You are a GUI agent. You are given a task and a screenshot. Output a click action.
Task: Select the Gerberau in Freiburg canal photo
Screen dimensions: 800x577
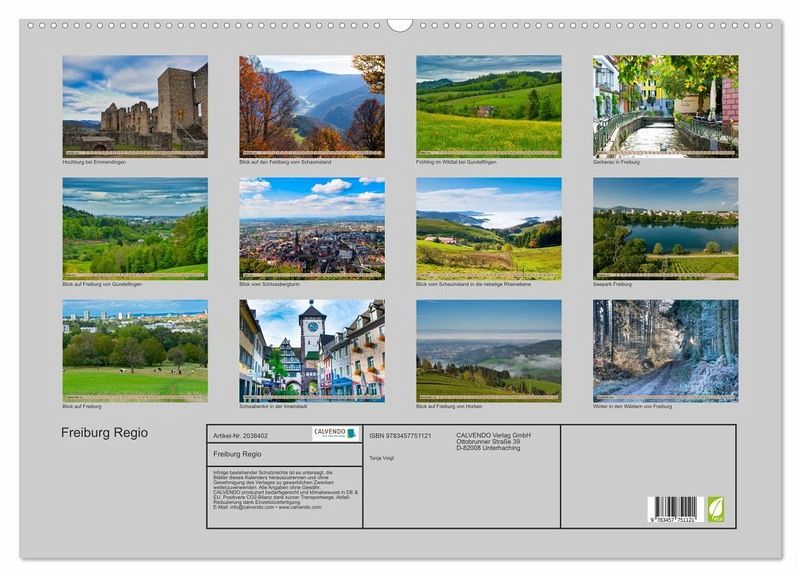[x=665, y=106]
